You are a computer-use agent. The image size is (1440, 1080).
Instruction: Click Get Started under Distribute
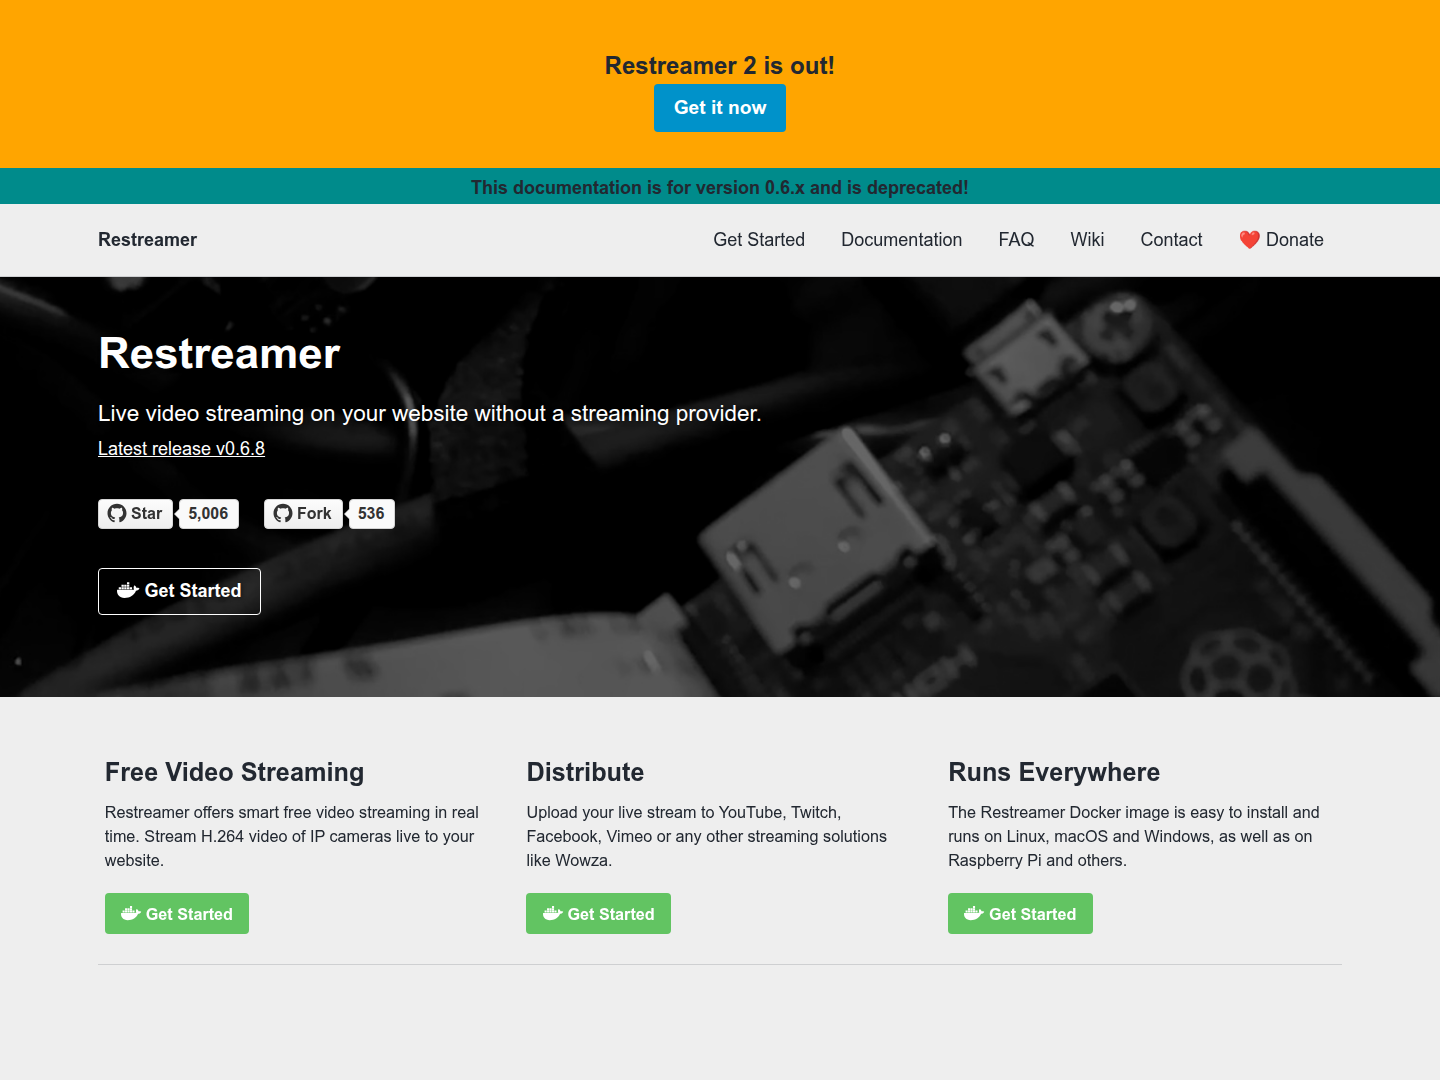click(598, 914)
